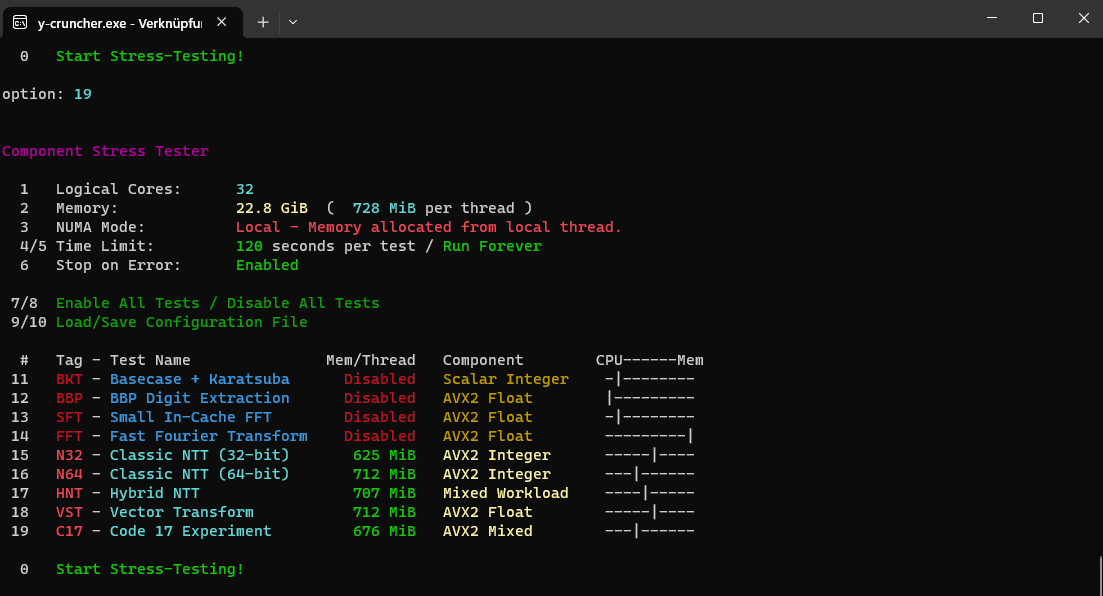Image resolution: width=1103 pixels, height=596 pixels.
Task: Click 'Vector Transform' test name
Action: (x=181, y=512)
